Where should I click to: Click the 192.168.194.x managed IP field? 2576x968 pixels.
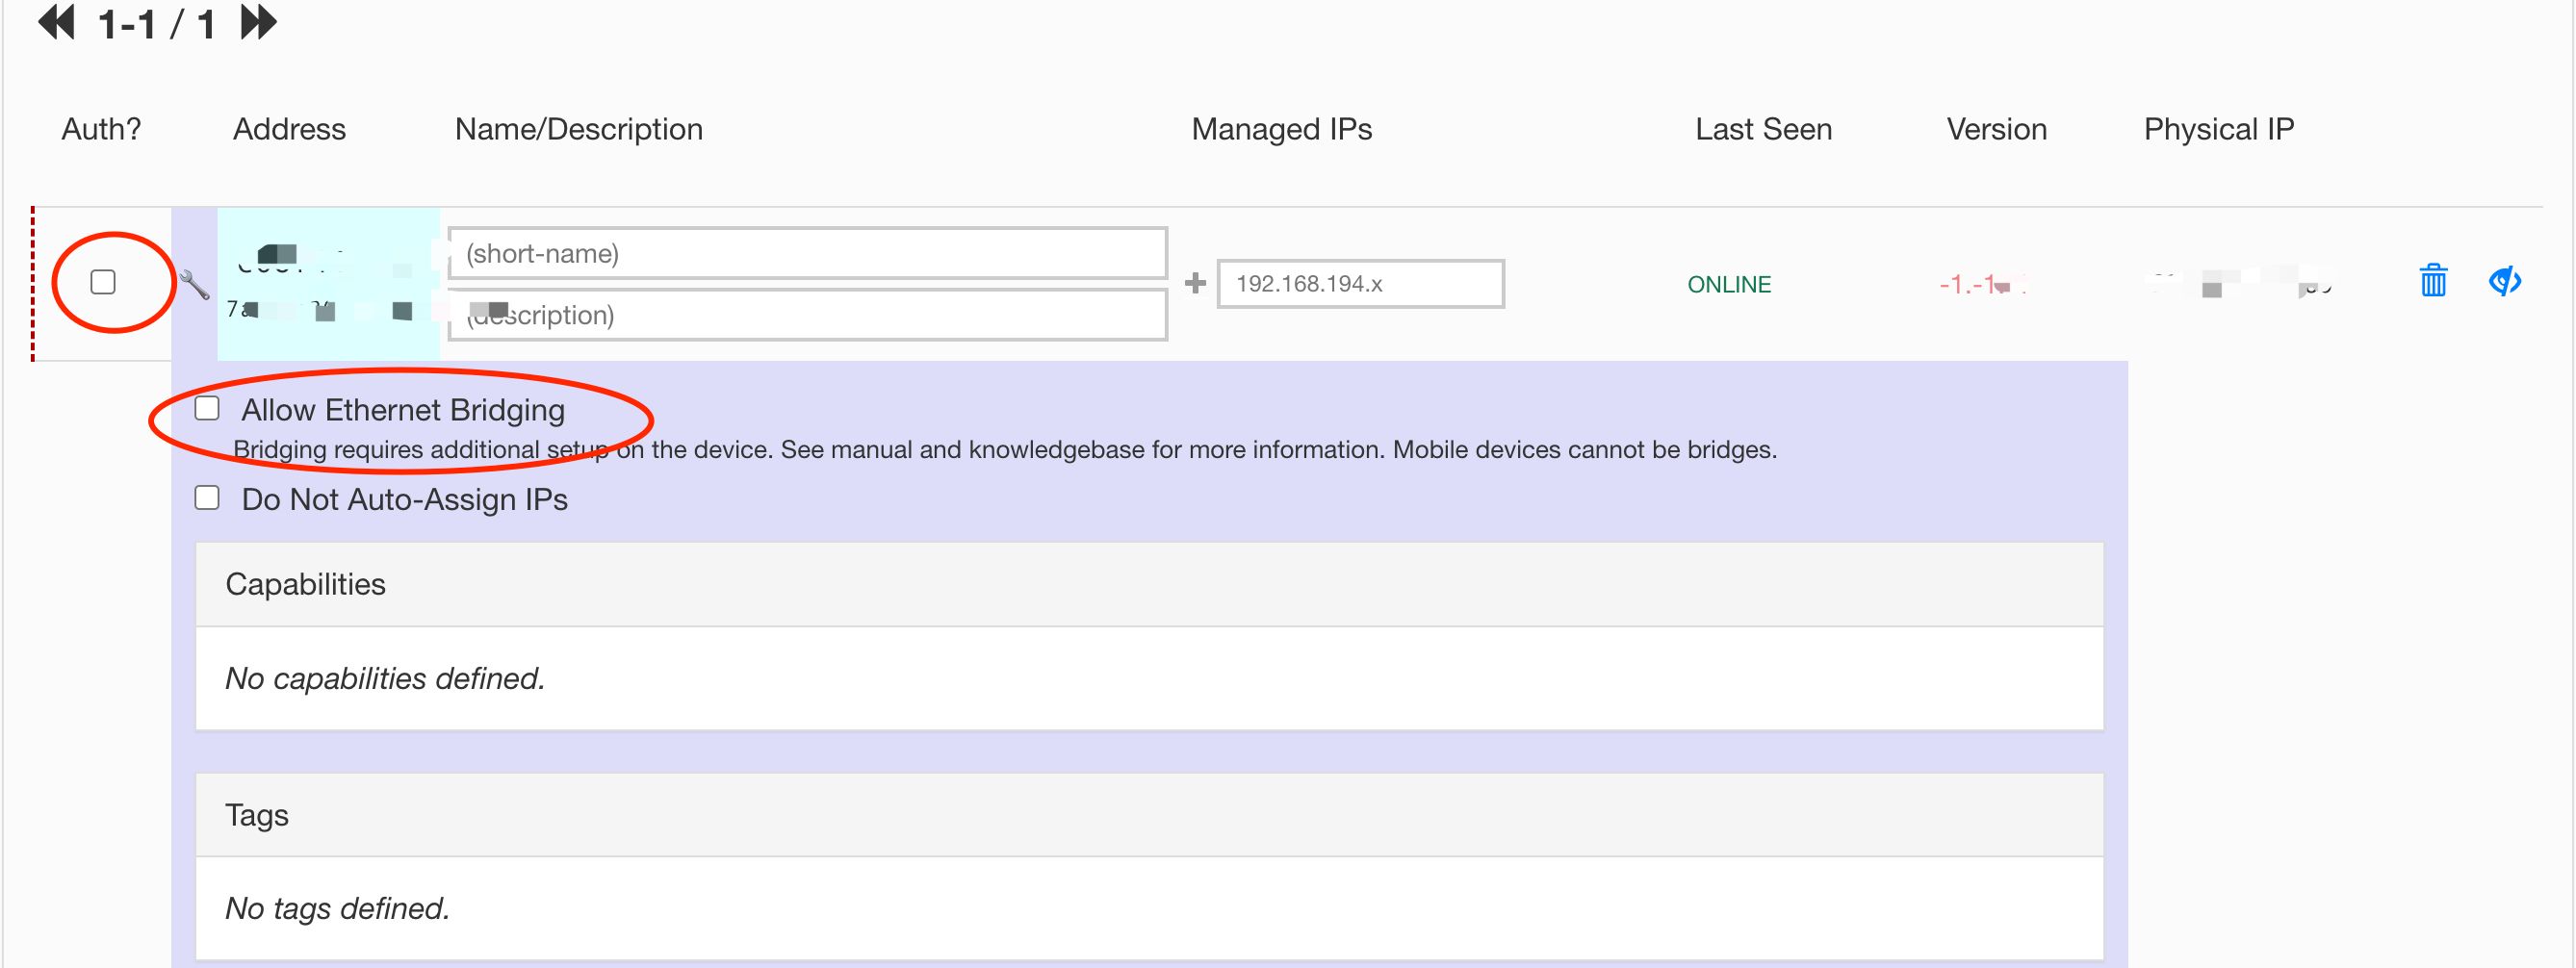(x=1360, y=284)
